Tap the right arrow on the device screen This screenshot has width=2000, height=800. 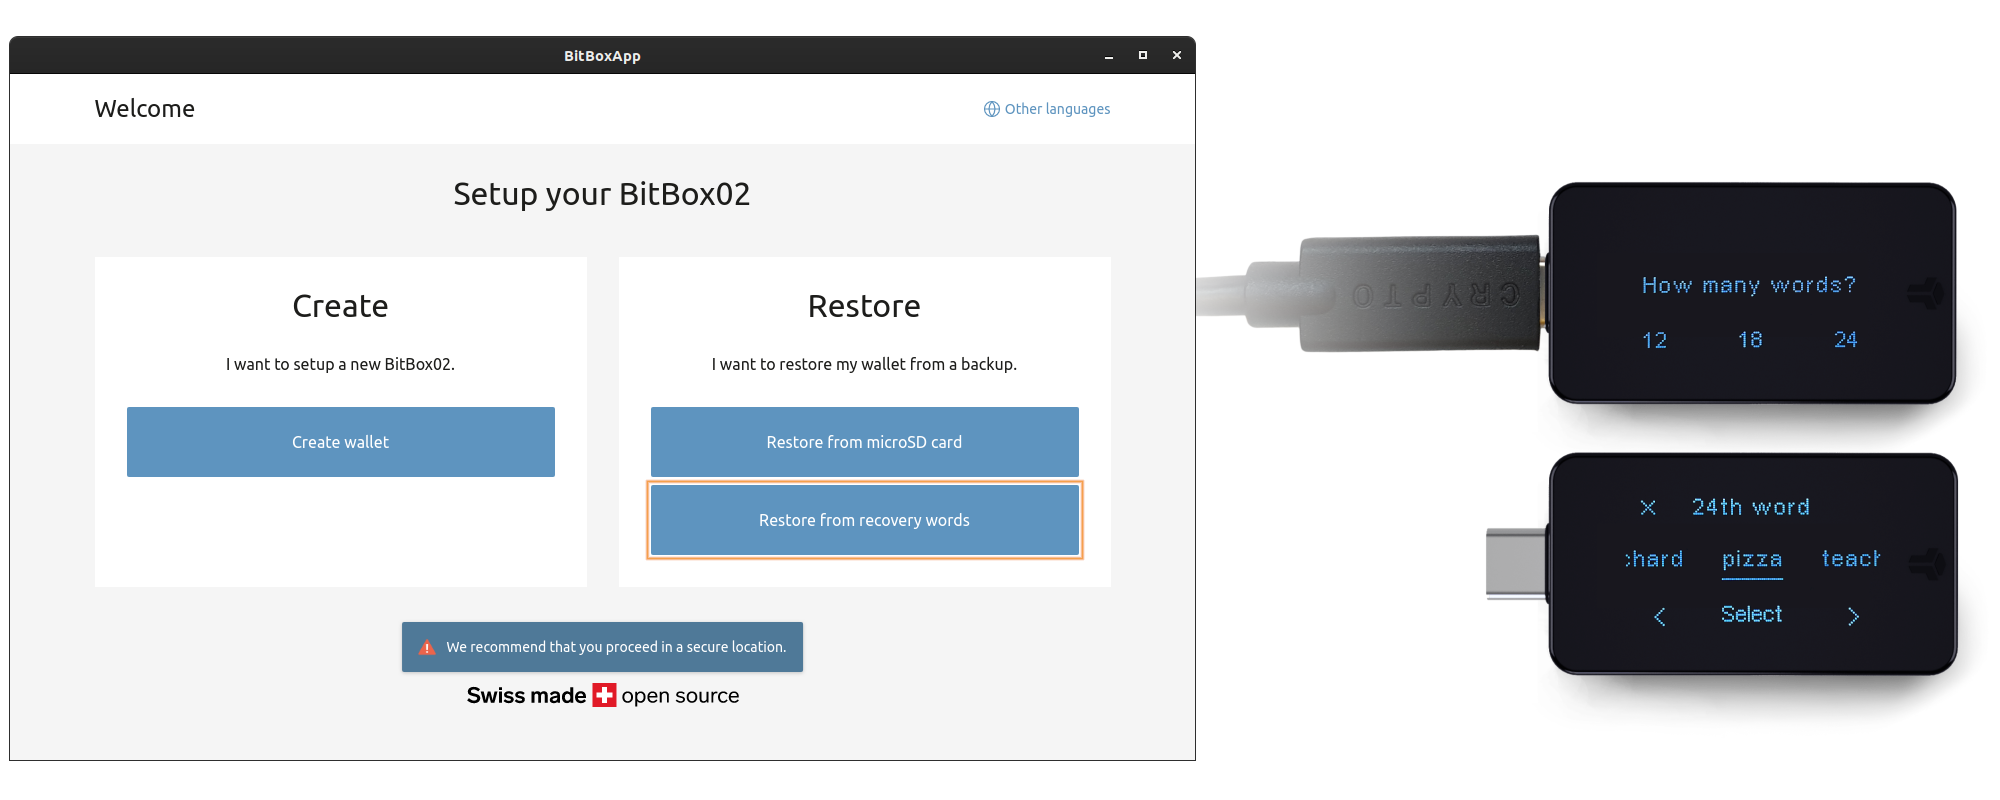(1853, 616)
